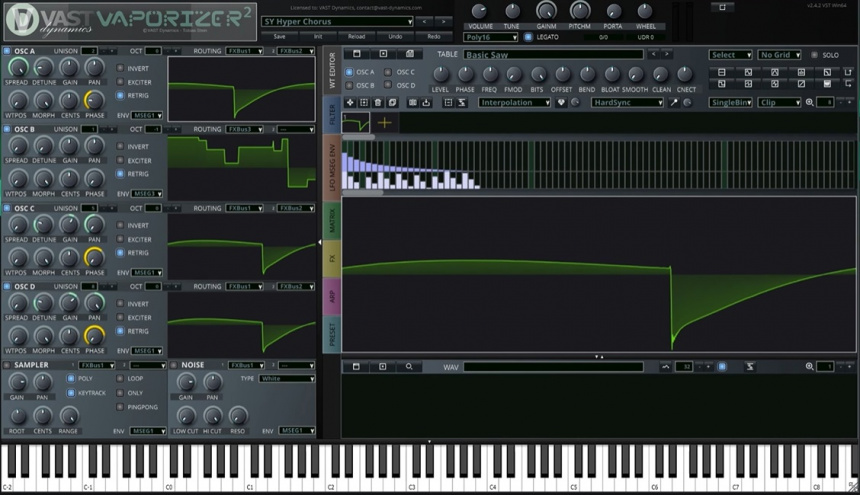This screenshot has height=495, width=860.
Task: Click the TABLE name field showing Basic Saw
Action: pyautogui.click(x=553, y=54)
